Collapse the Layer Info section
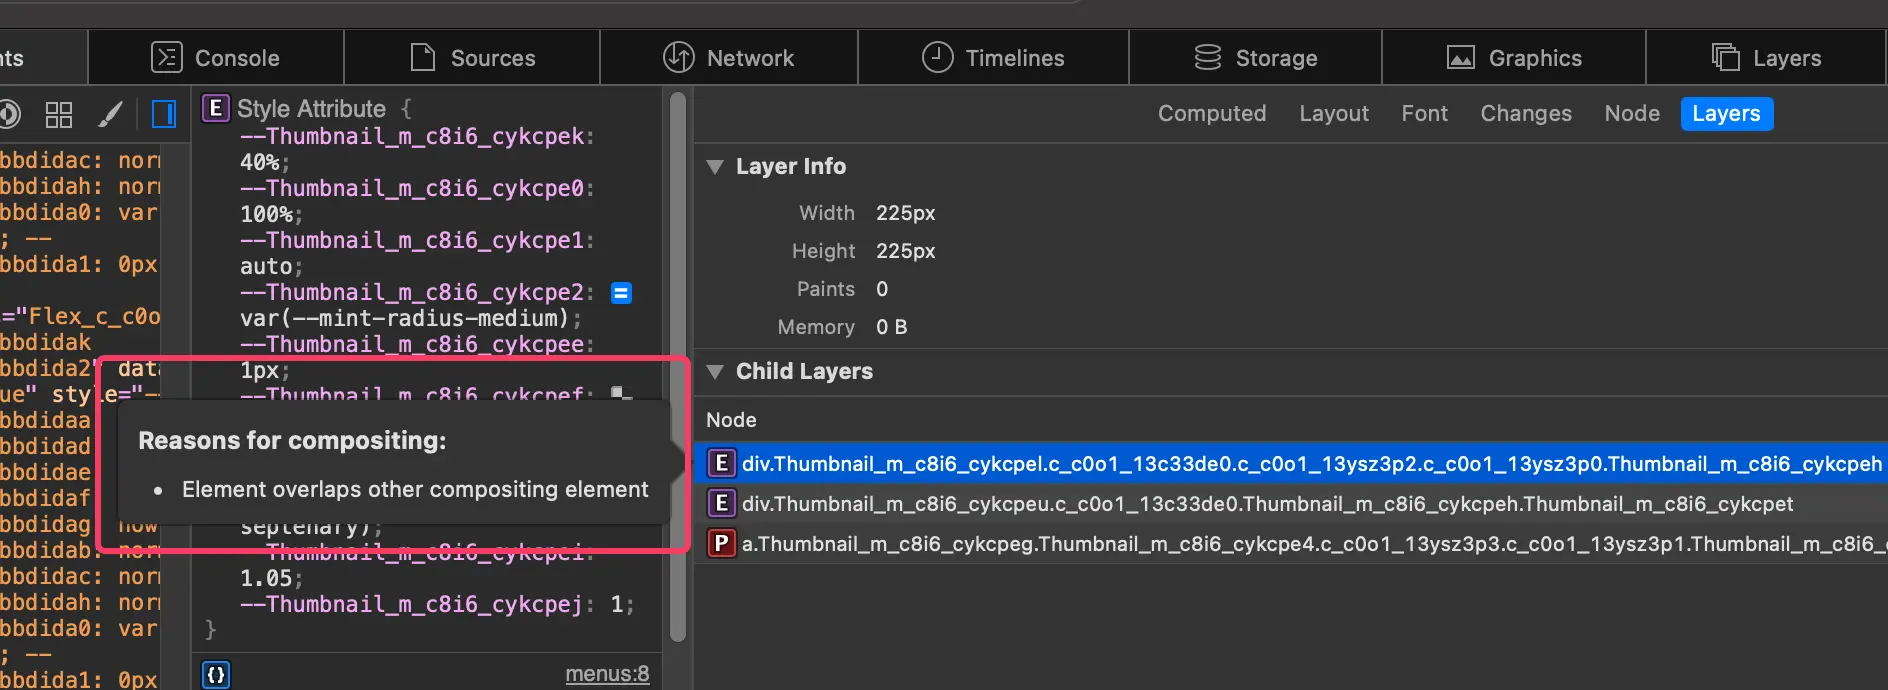 coord(715,167)
